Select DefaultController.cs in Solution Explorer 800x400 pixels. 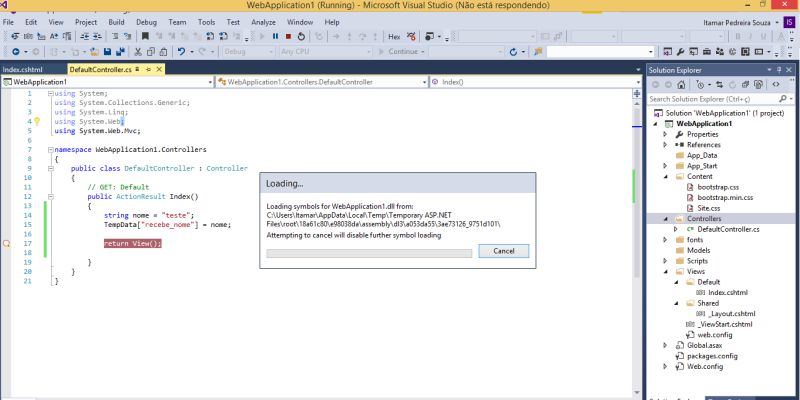click(x=728, y=230)
